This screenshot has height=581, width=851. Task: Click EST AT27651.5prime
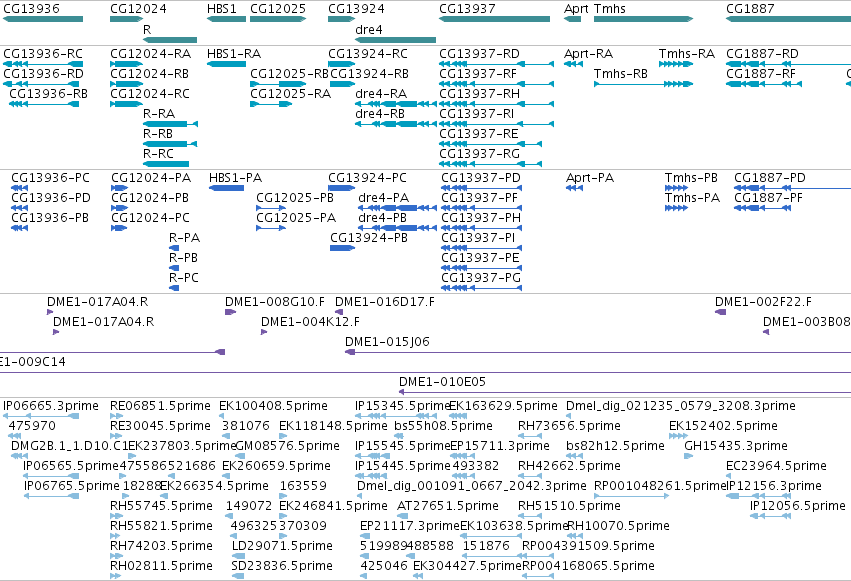click(x=400, y=516)
